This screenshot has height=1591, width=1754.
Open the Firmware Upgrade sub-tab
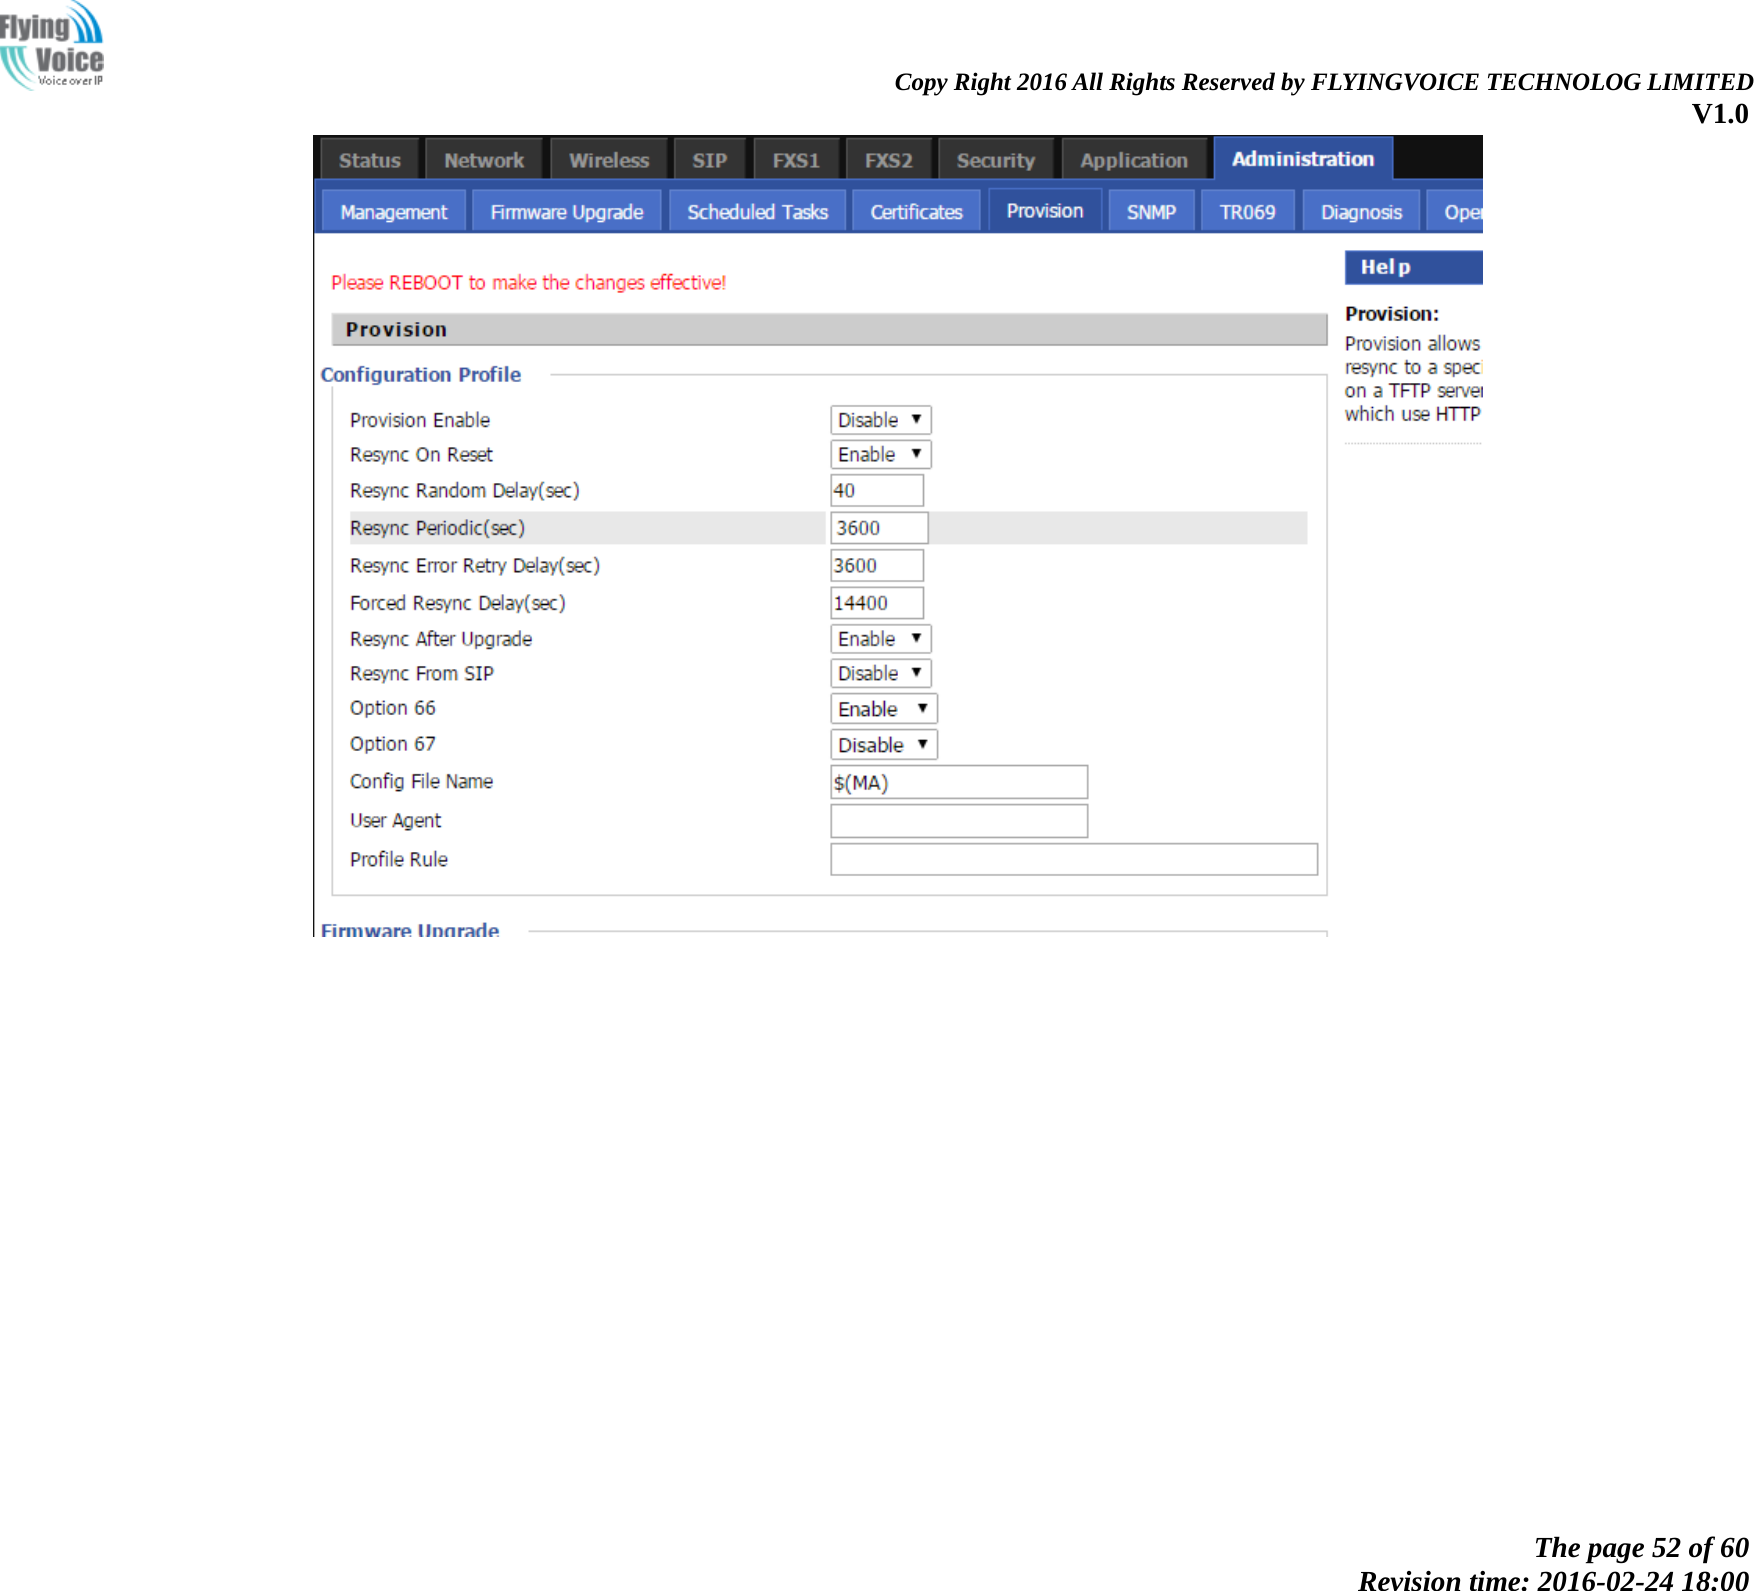point(566,211)
